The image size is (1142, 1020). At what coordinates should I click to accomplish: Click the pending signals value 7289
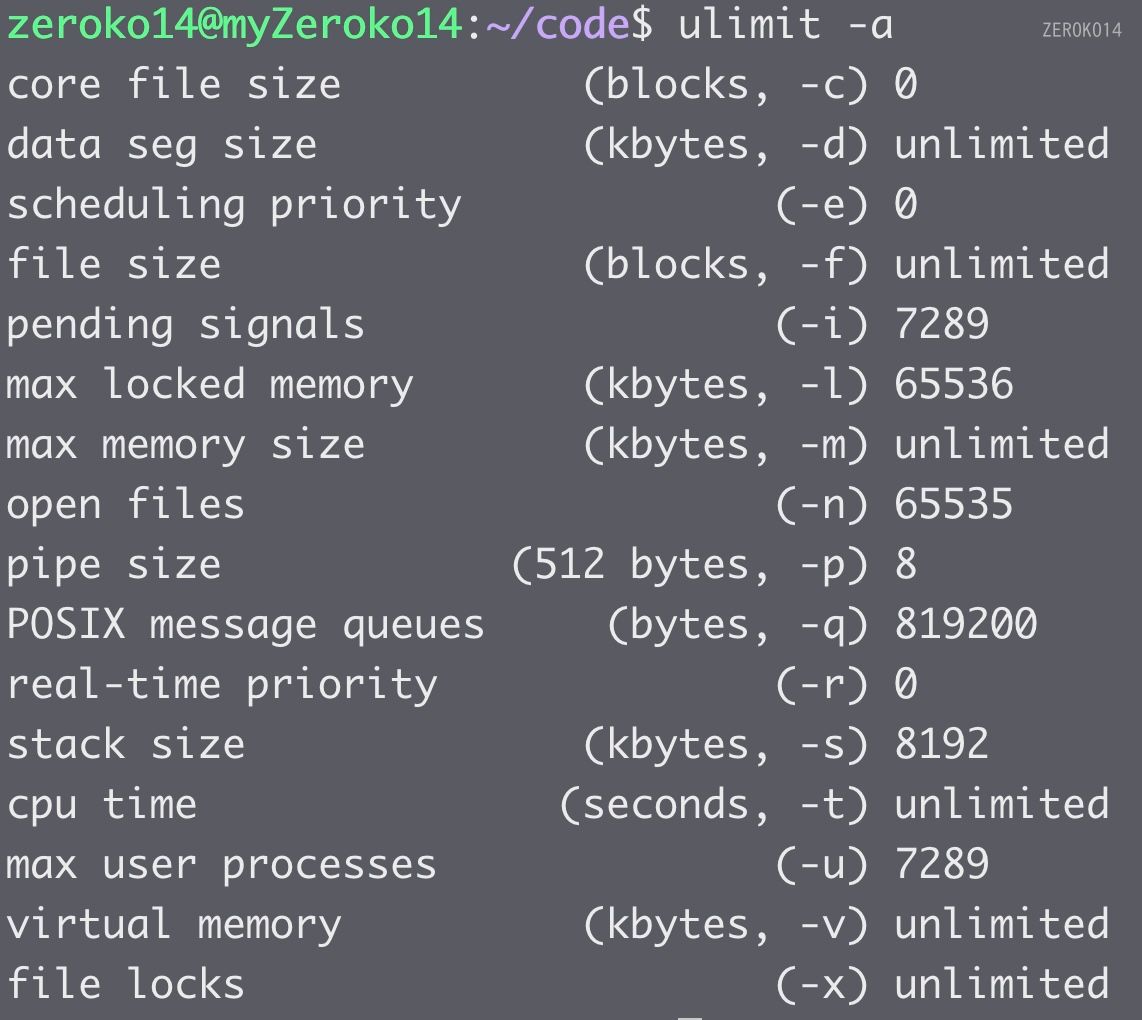click(x=941, y=325)
